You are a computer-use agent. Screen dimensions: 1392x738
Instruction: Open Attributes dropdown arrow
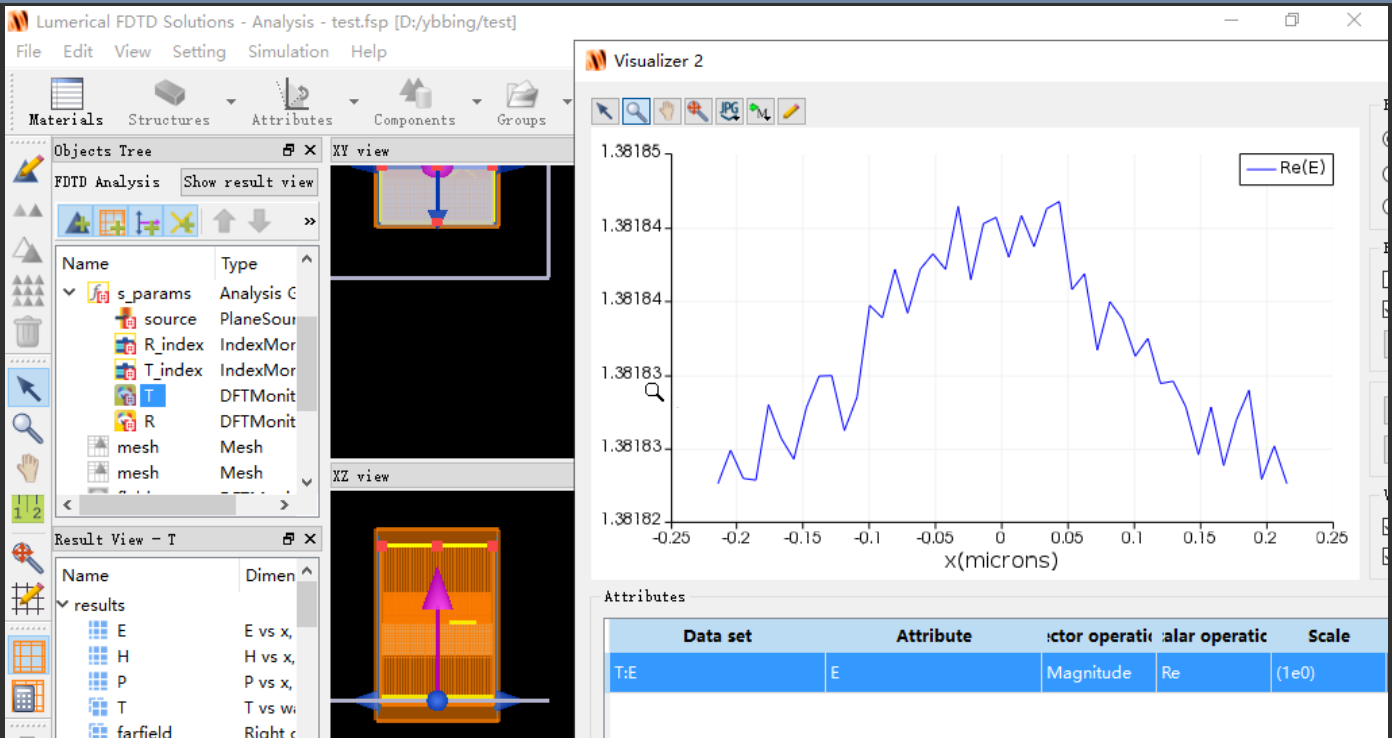point(354,101)
